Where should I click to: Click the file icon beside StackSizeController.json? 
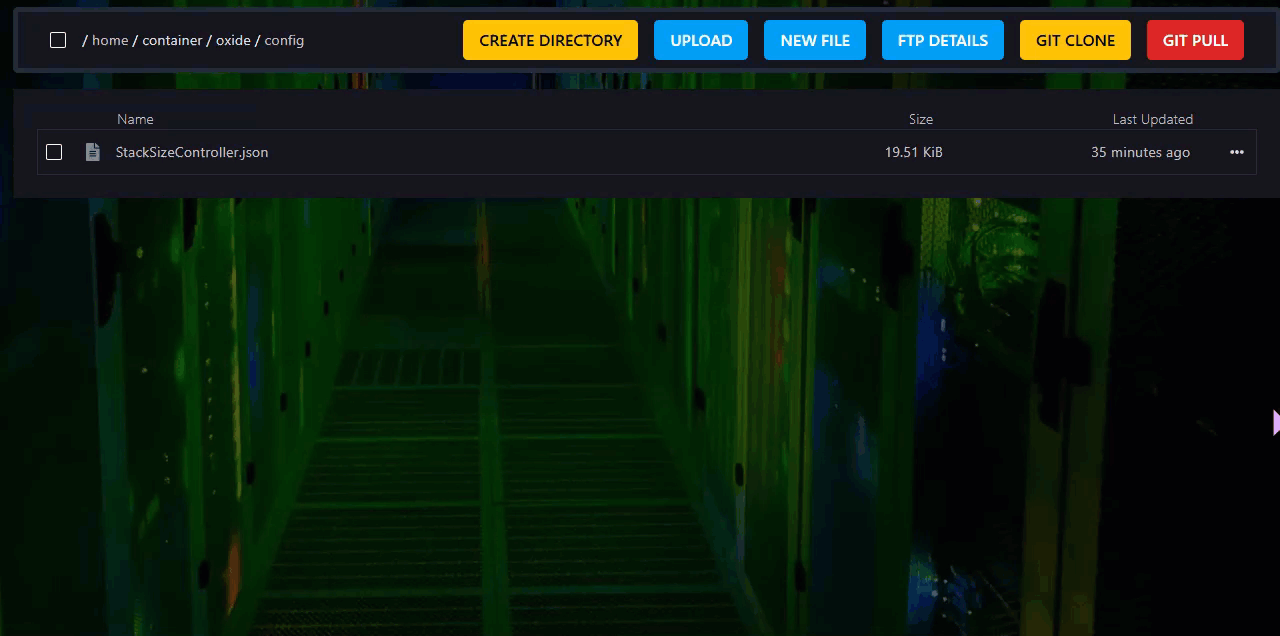click(x=93, y=152)
